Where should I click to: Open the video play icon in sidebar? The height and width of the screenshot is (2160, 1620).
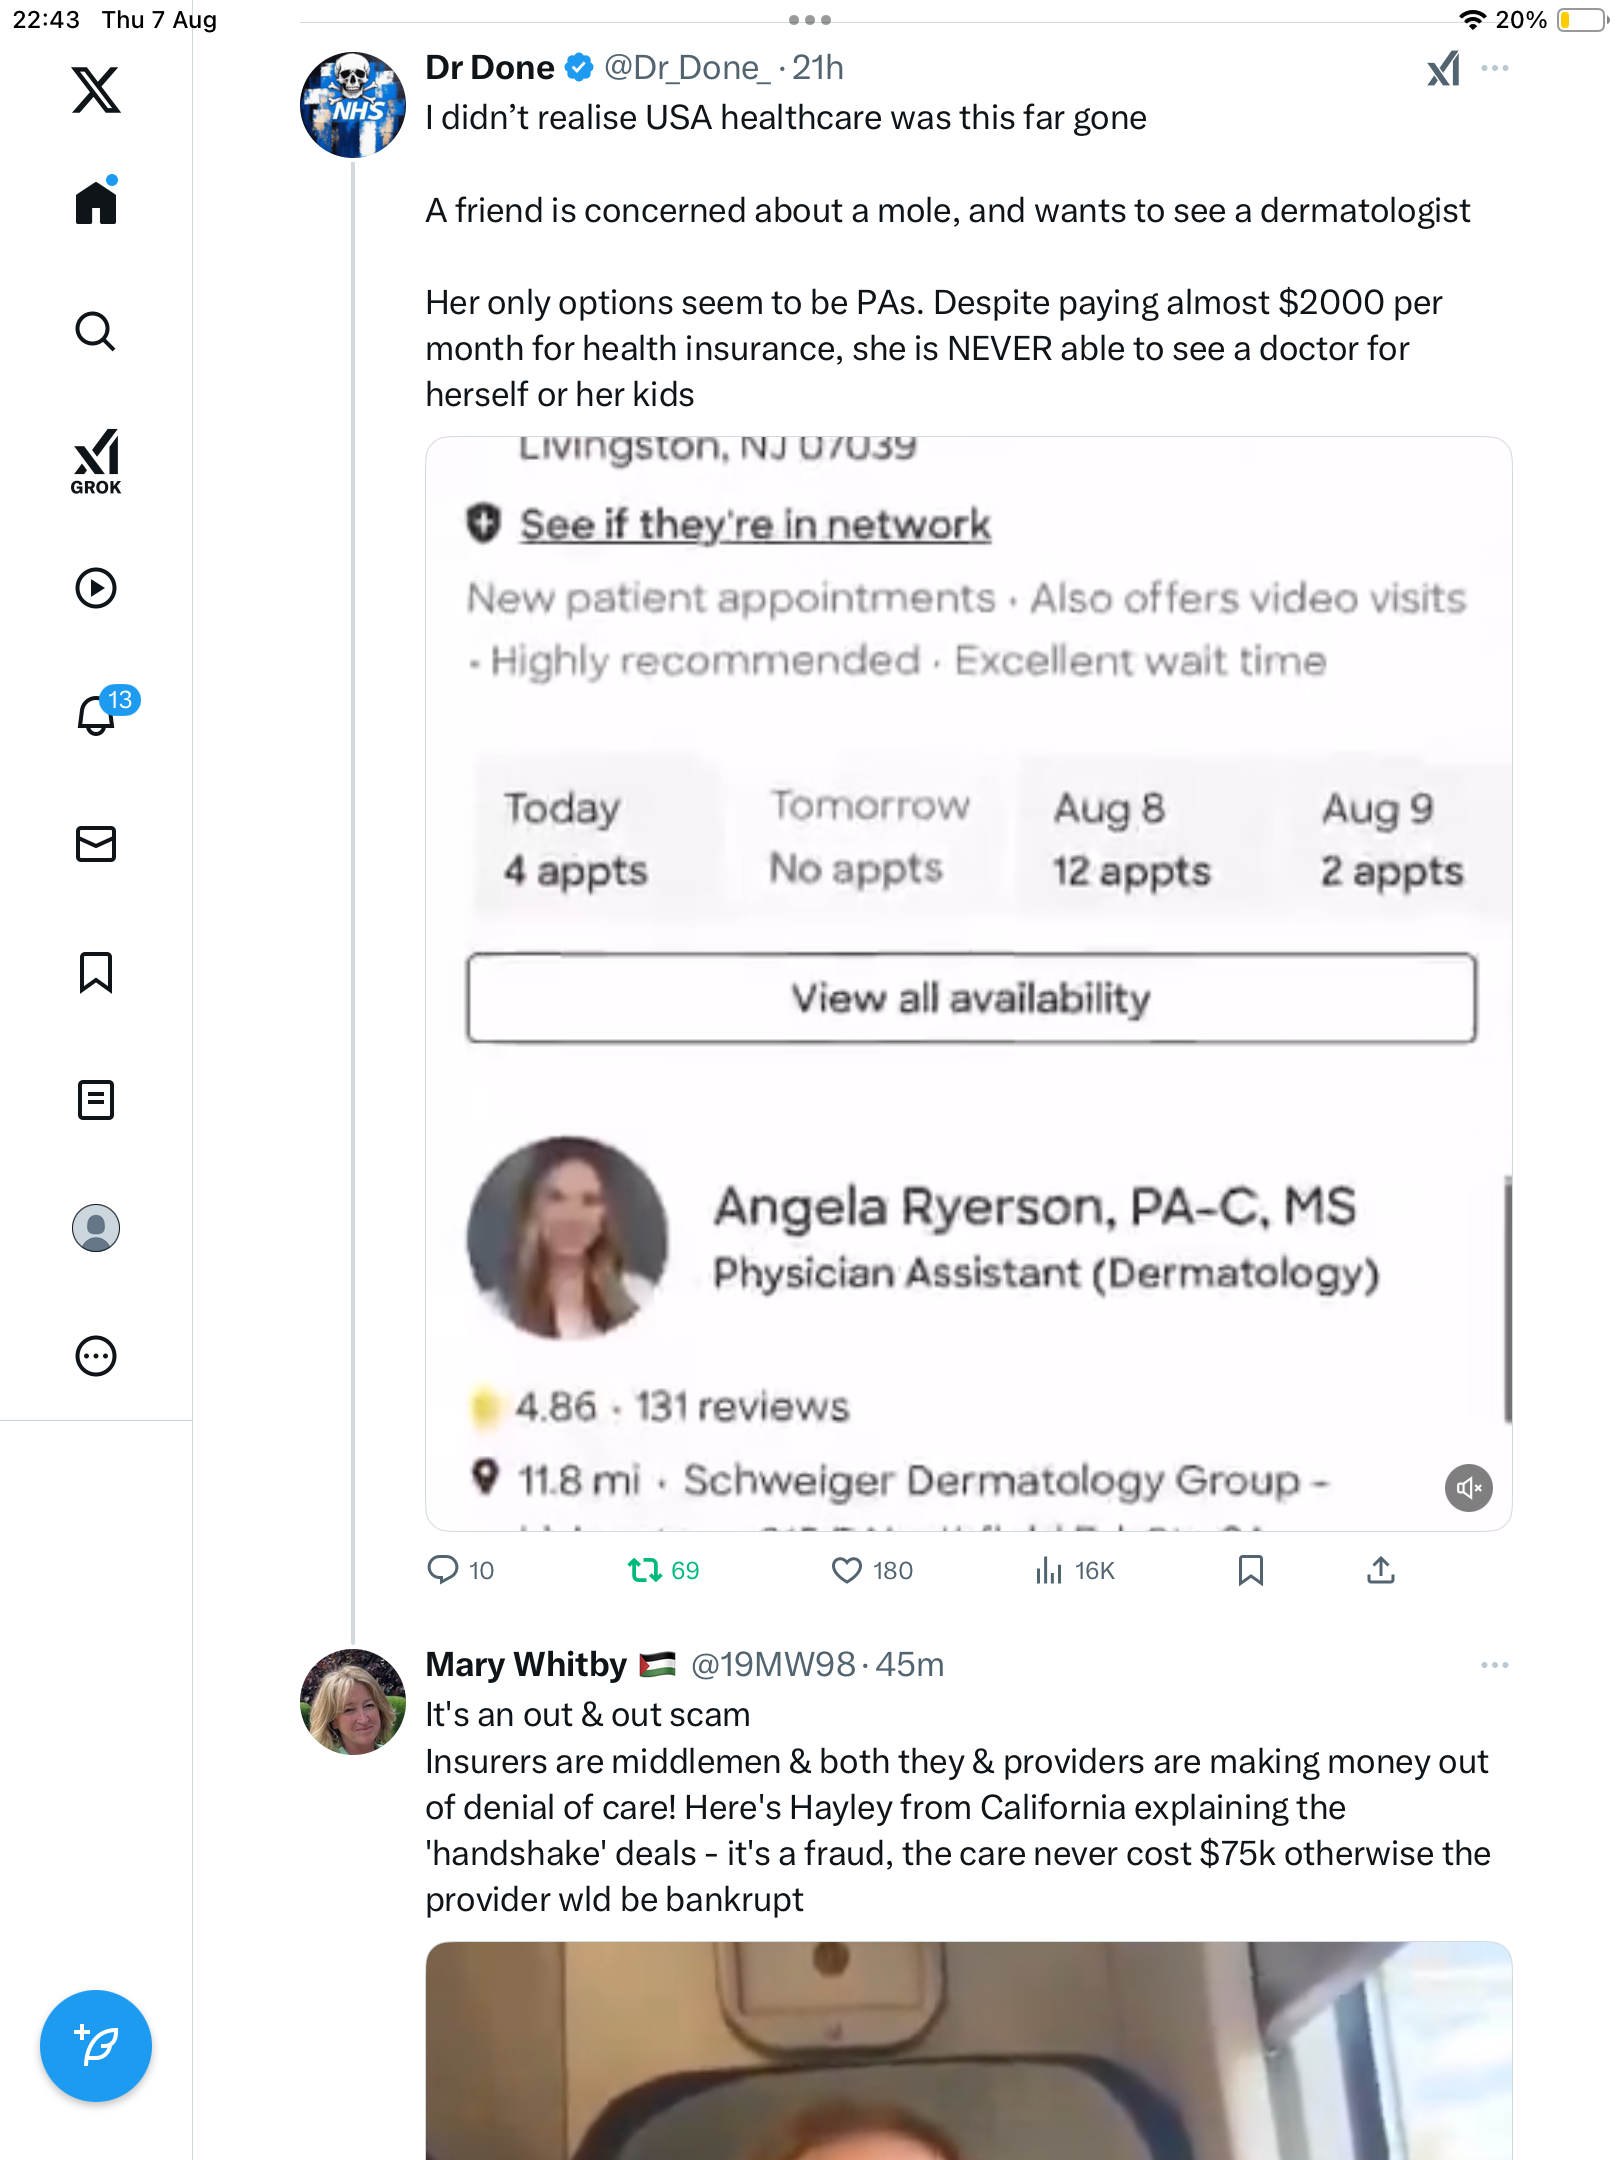96,588
